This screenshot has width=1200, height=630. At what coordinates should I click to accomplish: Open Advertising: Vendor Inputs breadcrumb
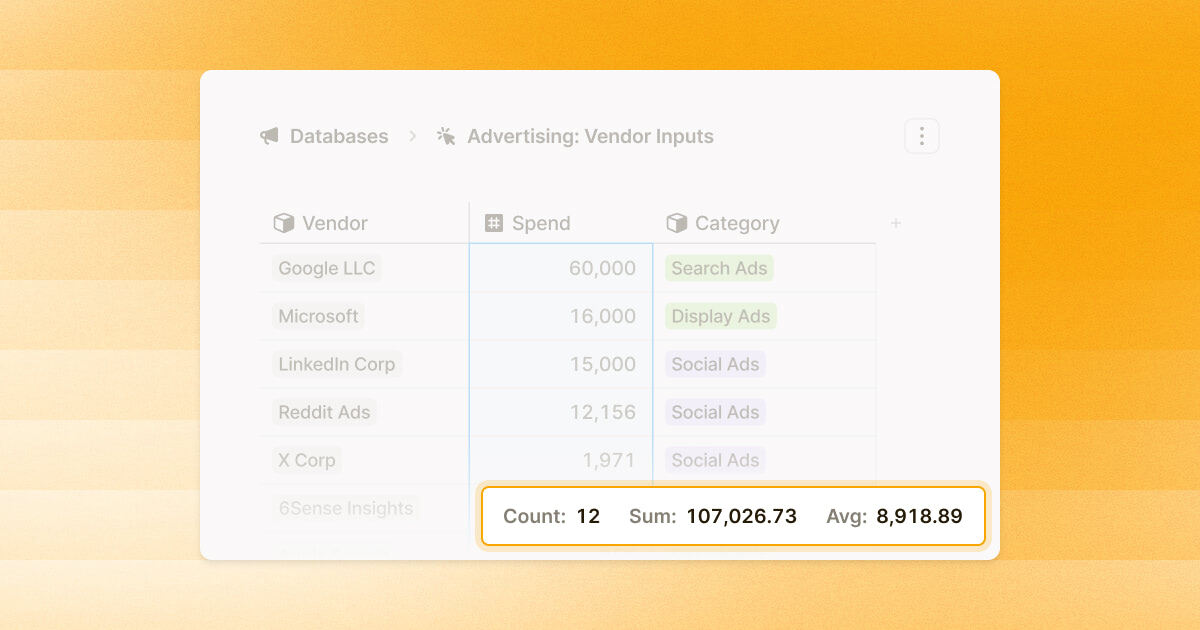tap(590, 136)
